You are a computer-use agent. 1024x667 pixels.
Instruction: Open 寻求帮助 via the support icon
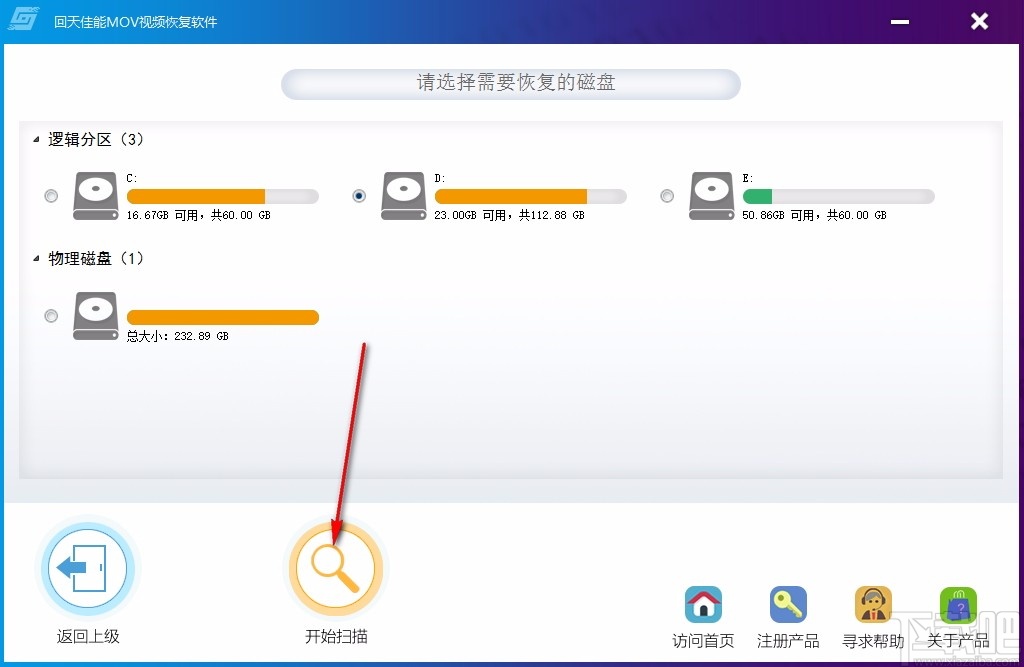pos(873,604)
